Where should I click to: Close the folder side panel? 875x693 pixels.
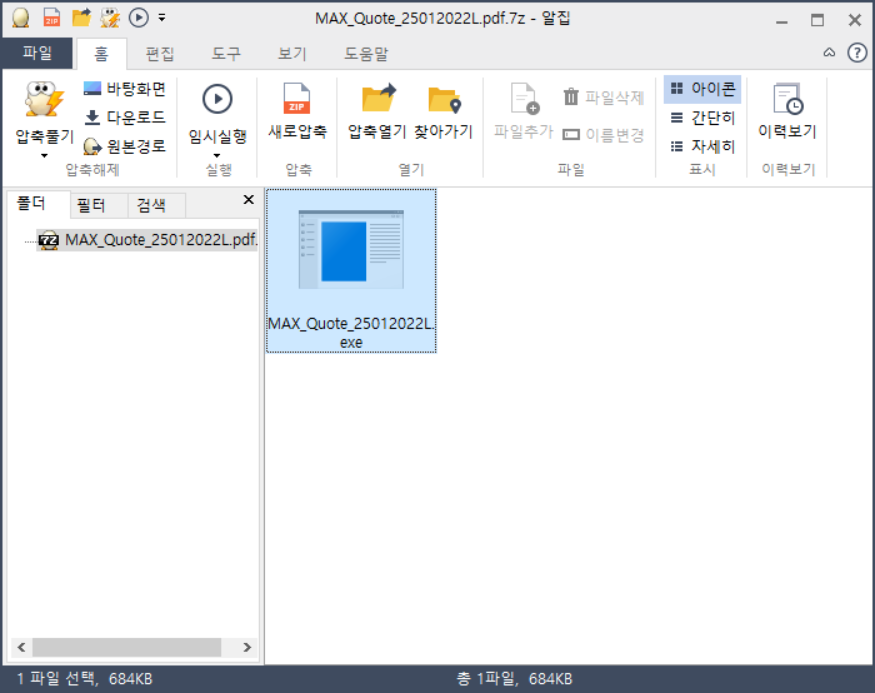pyautogui.click(x=248, y=200)
